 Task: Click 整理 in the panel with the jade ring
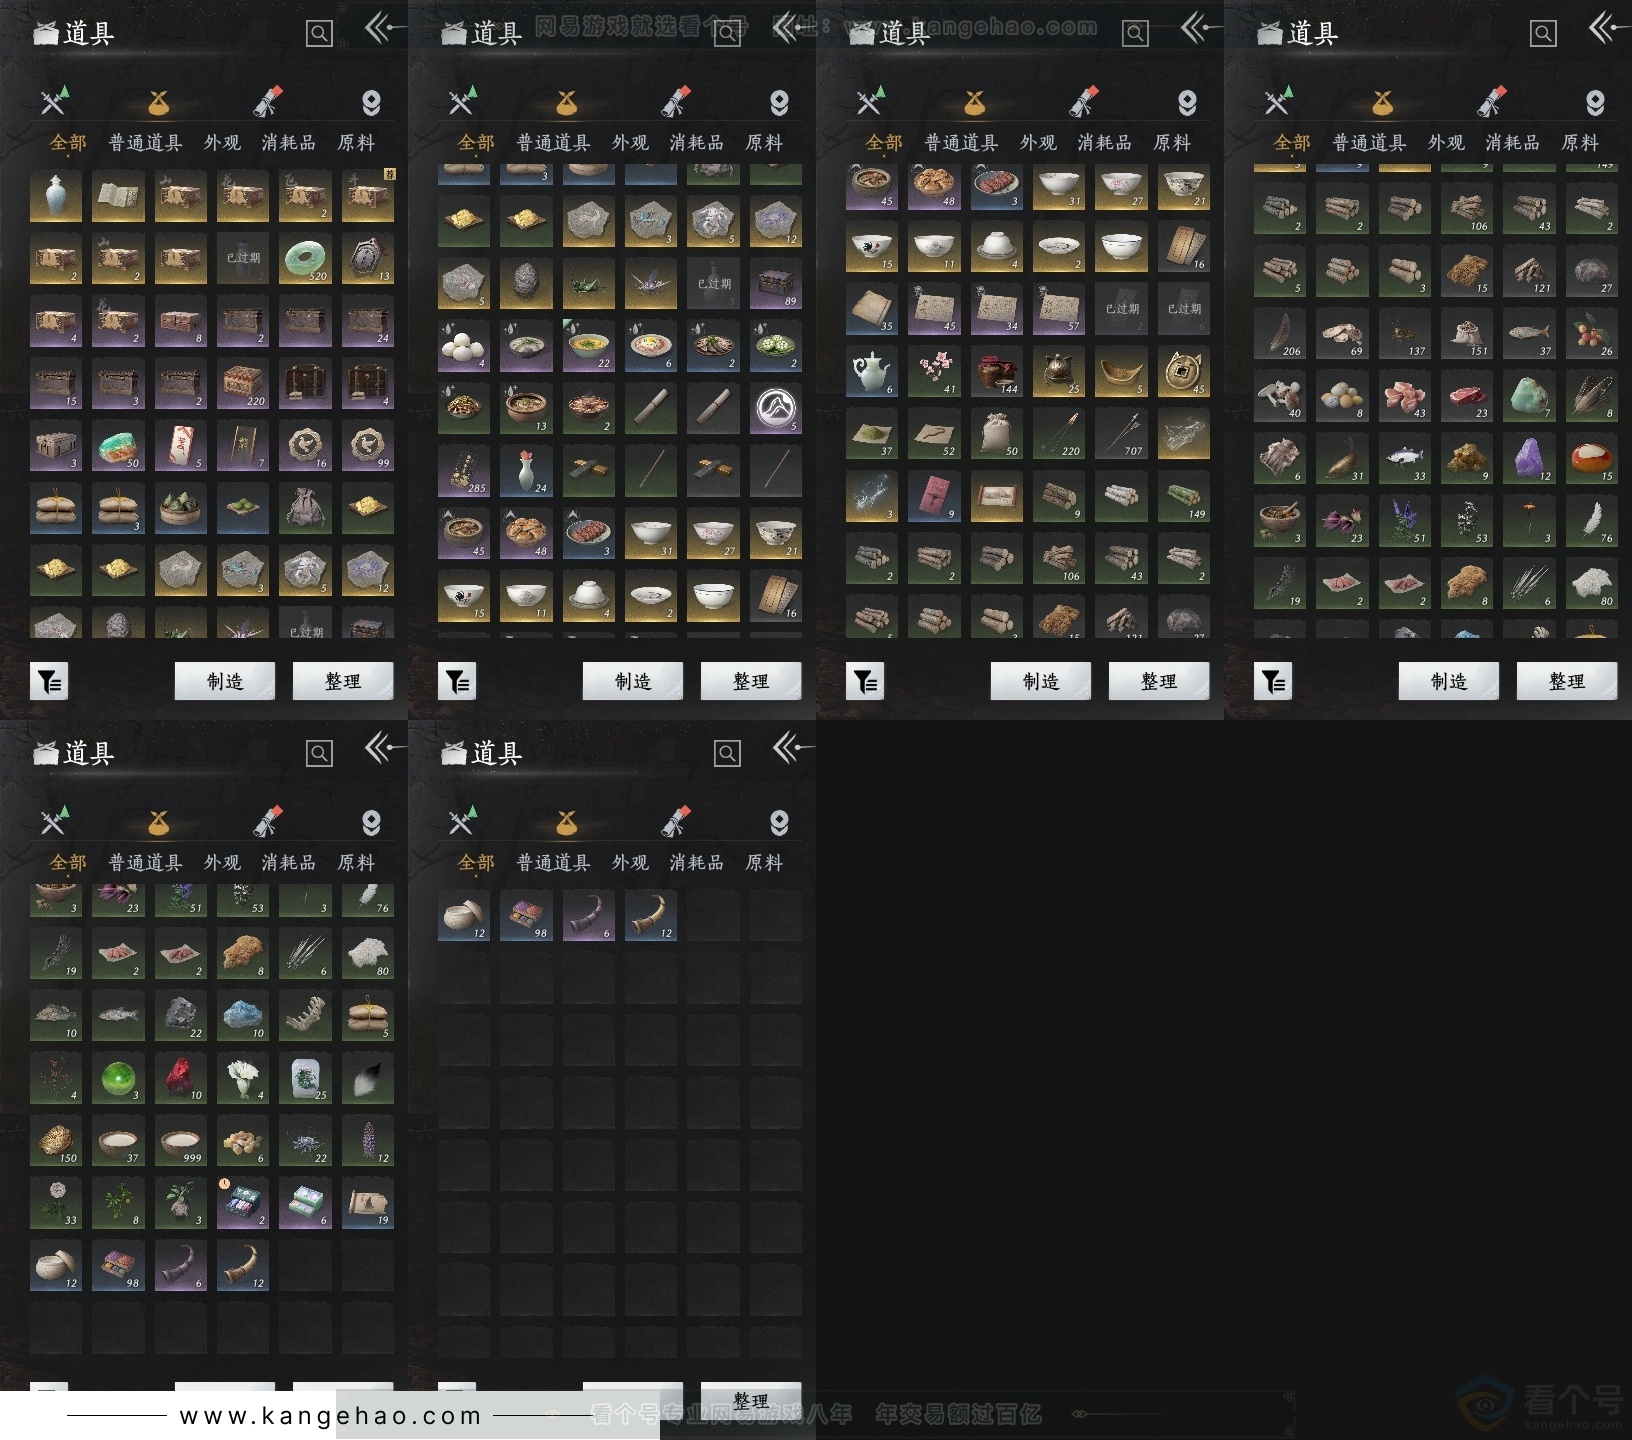click(343, 681)
